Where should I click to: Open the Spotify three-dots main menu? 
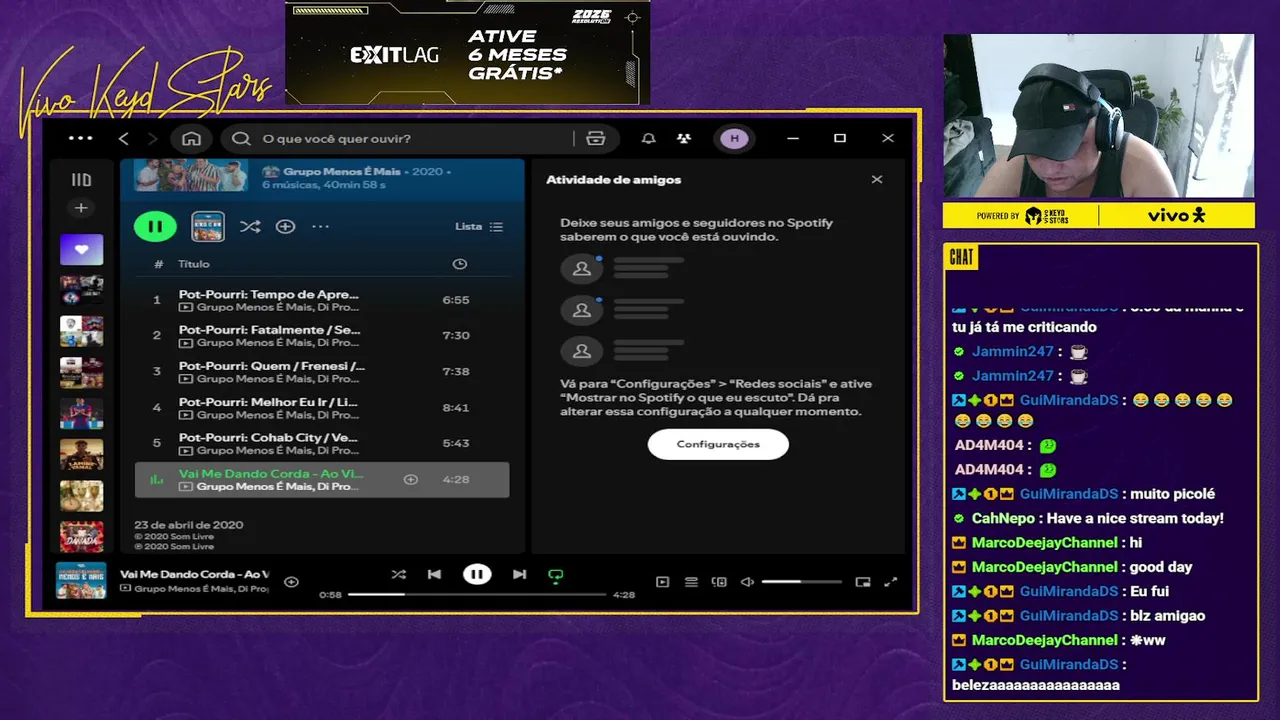coord(80,139)
